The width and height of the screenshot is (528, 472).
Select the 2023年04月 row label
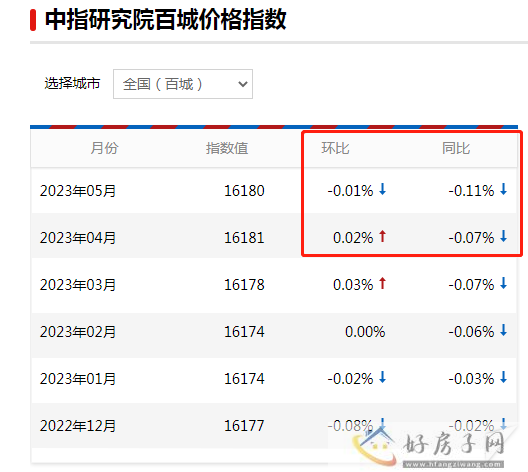point(78,238)
